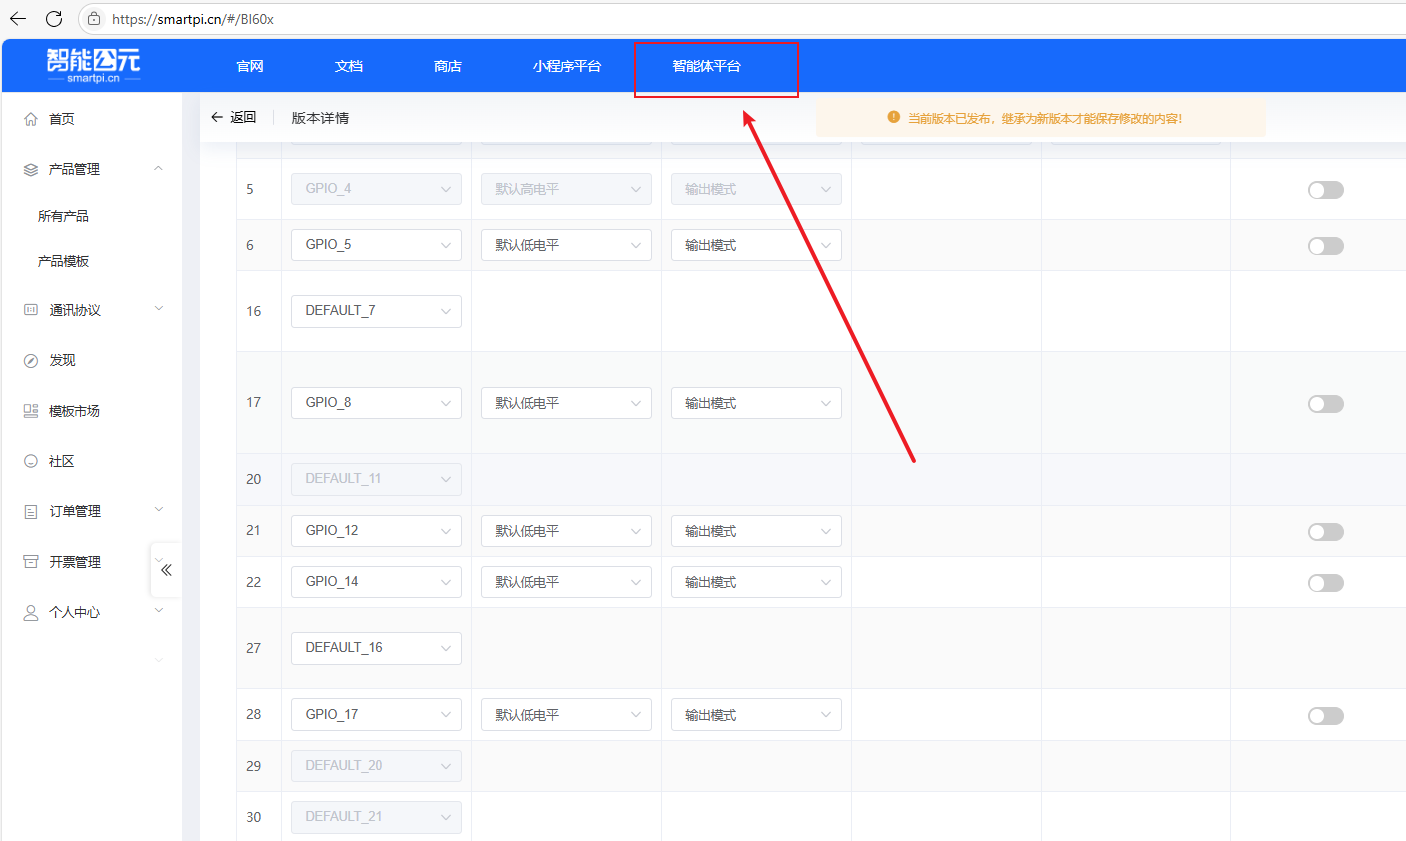
Task: Collapse sidebar with the double-chevron icon
Action: click(x=166, y=570)
